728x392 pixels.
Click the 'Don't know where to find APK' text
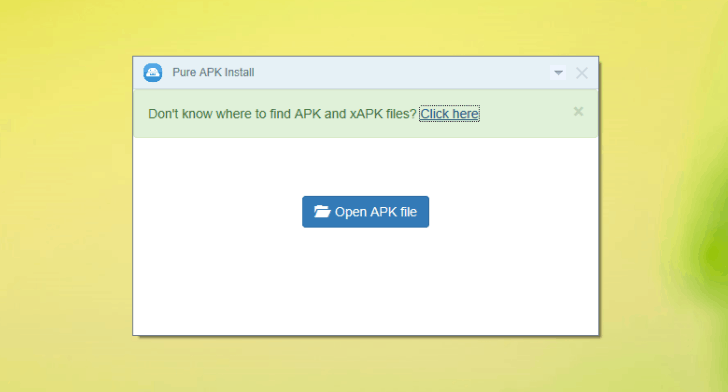tap(282, 114)
